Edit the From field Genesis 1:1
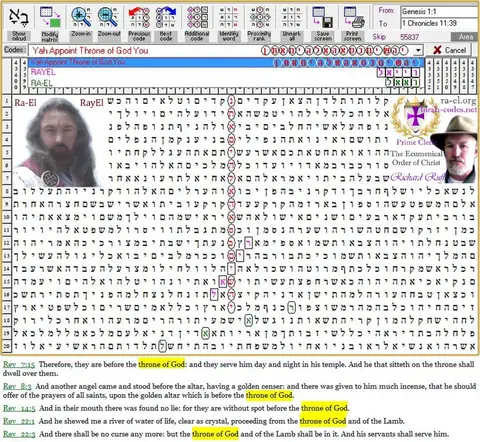This screenshot has width=480, height=442. 439,12
